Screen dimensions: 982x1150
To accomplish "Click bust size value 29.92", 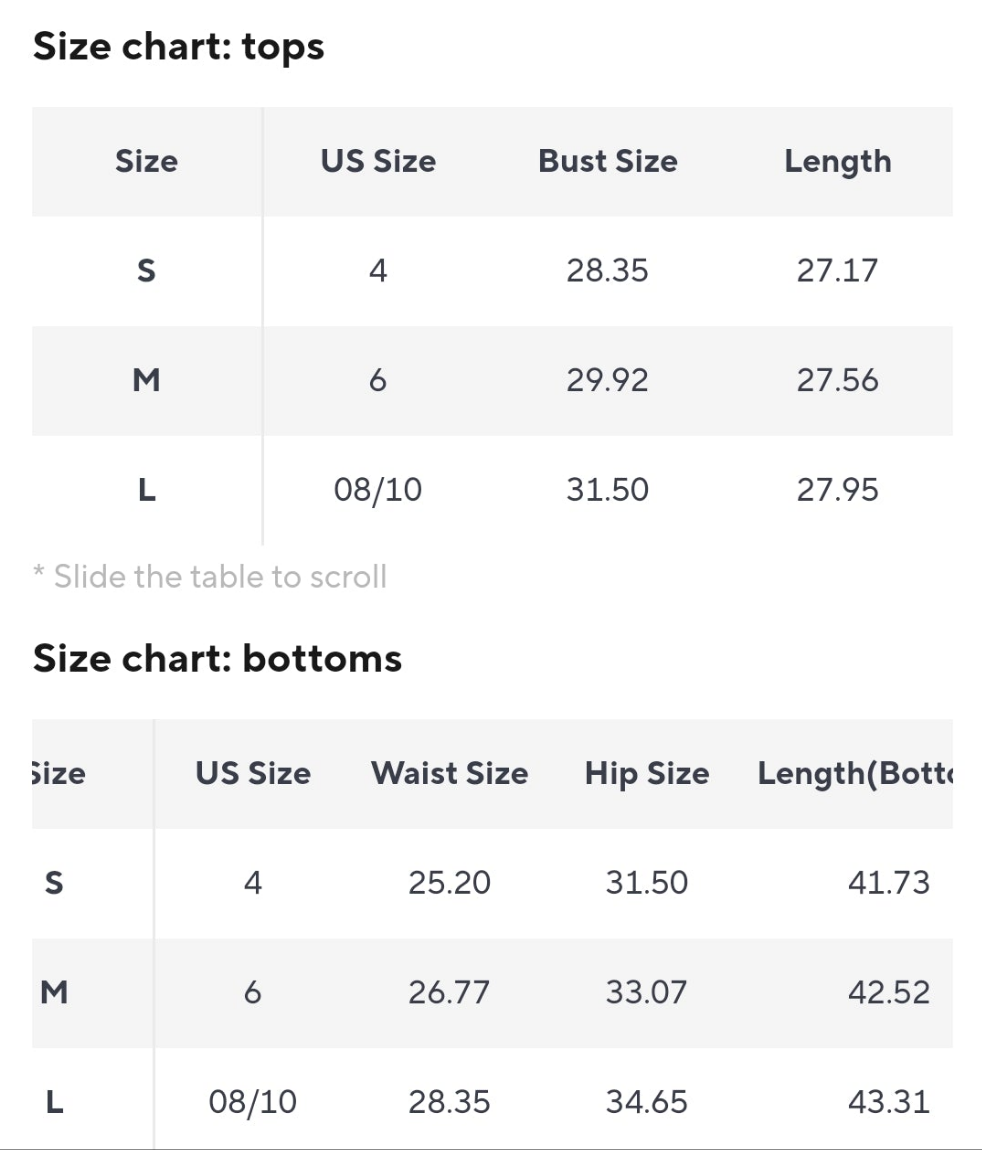I will pyautogui.click(x=607, y=380).
